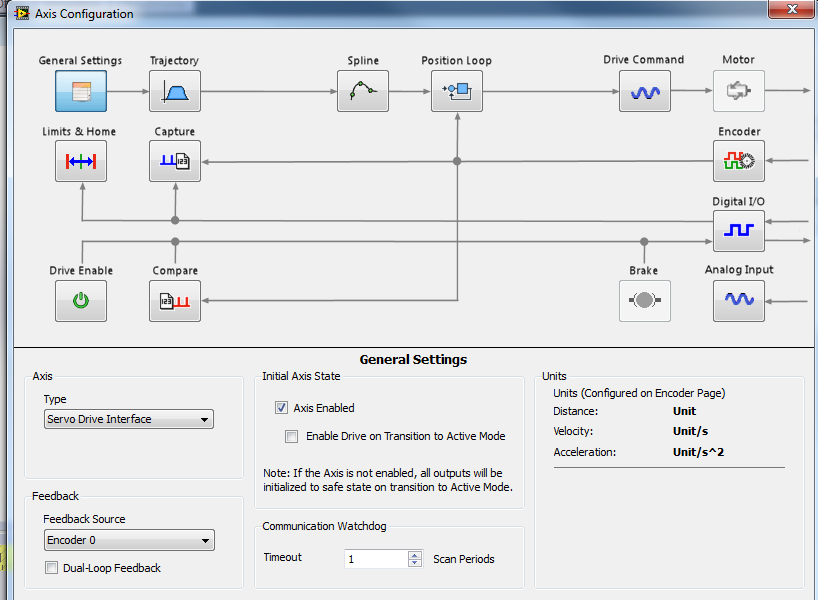
Task: Click the Drive Enable power icon
Action: (80, 301)
